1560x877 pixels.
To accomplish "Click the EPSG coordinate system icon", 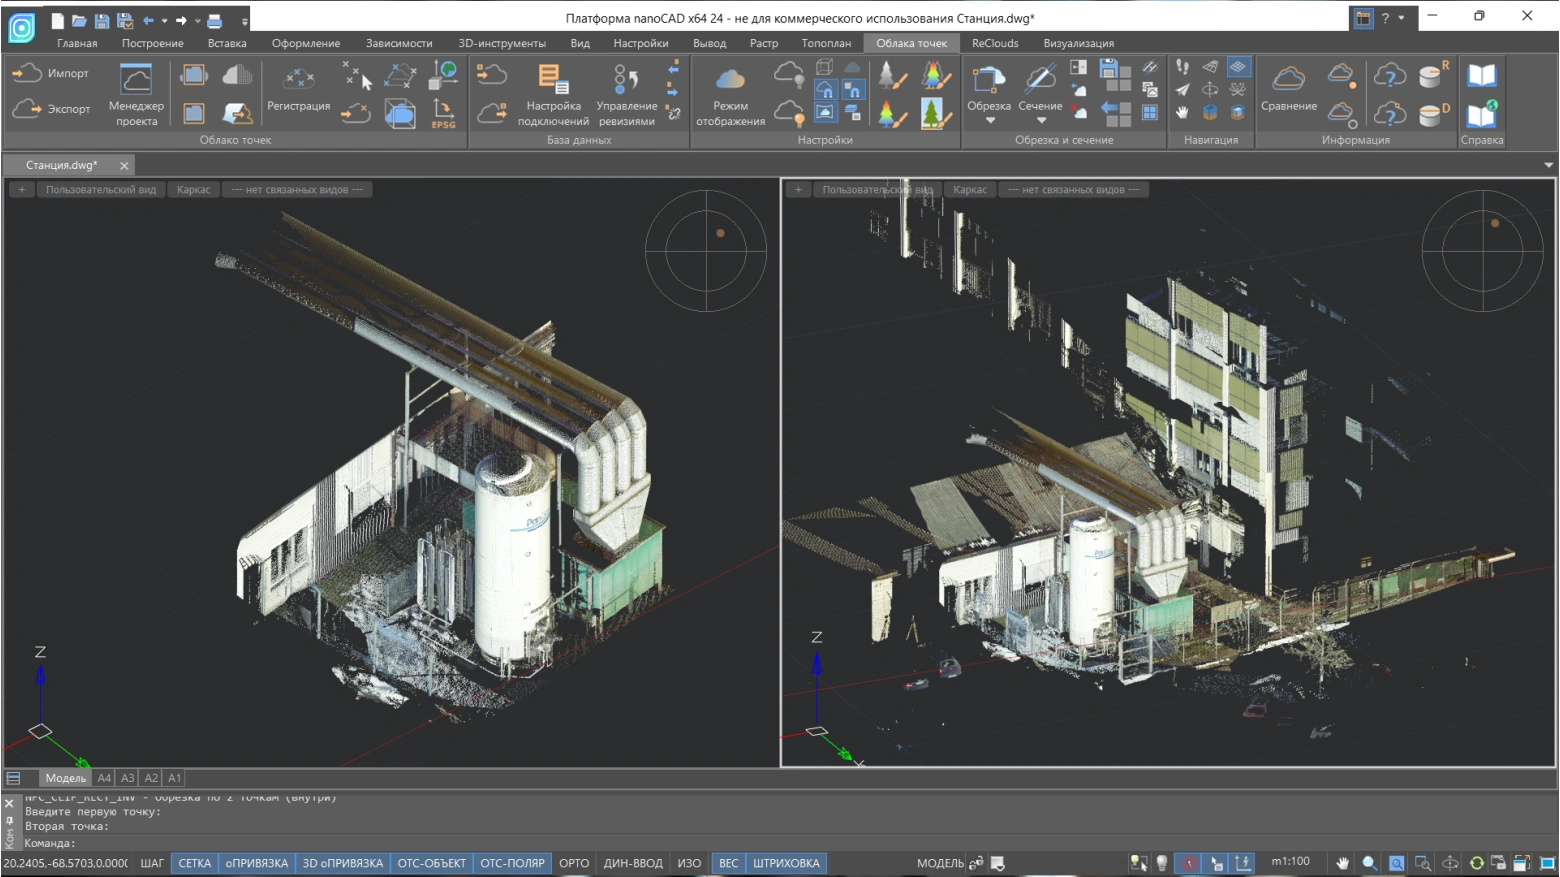I will point(443,113).
